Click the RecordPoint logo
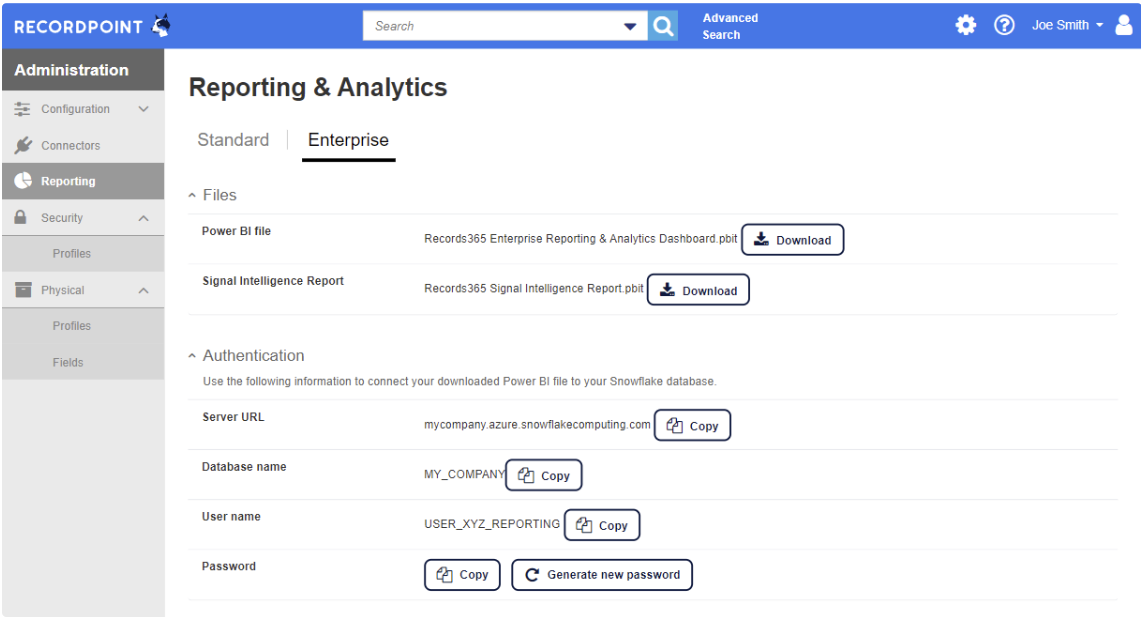The height and width of the screenshot is (619, 1143). pos(93,26)
